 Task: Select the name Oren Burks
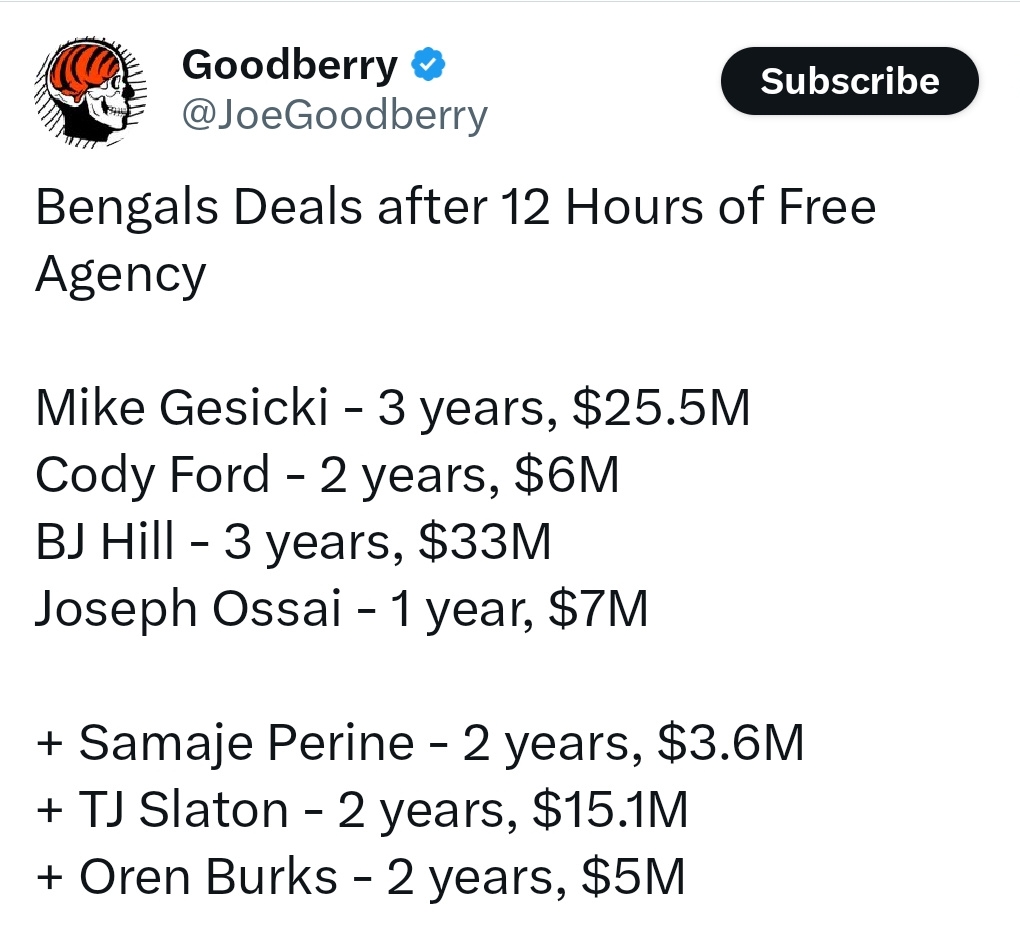(208, 876)
